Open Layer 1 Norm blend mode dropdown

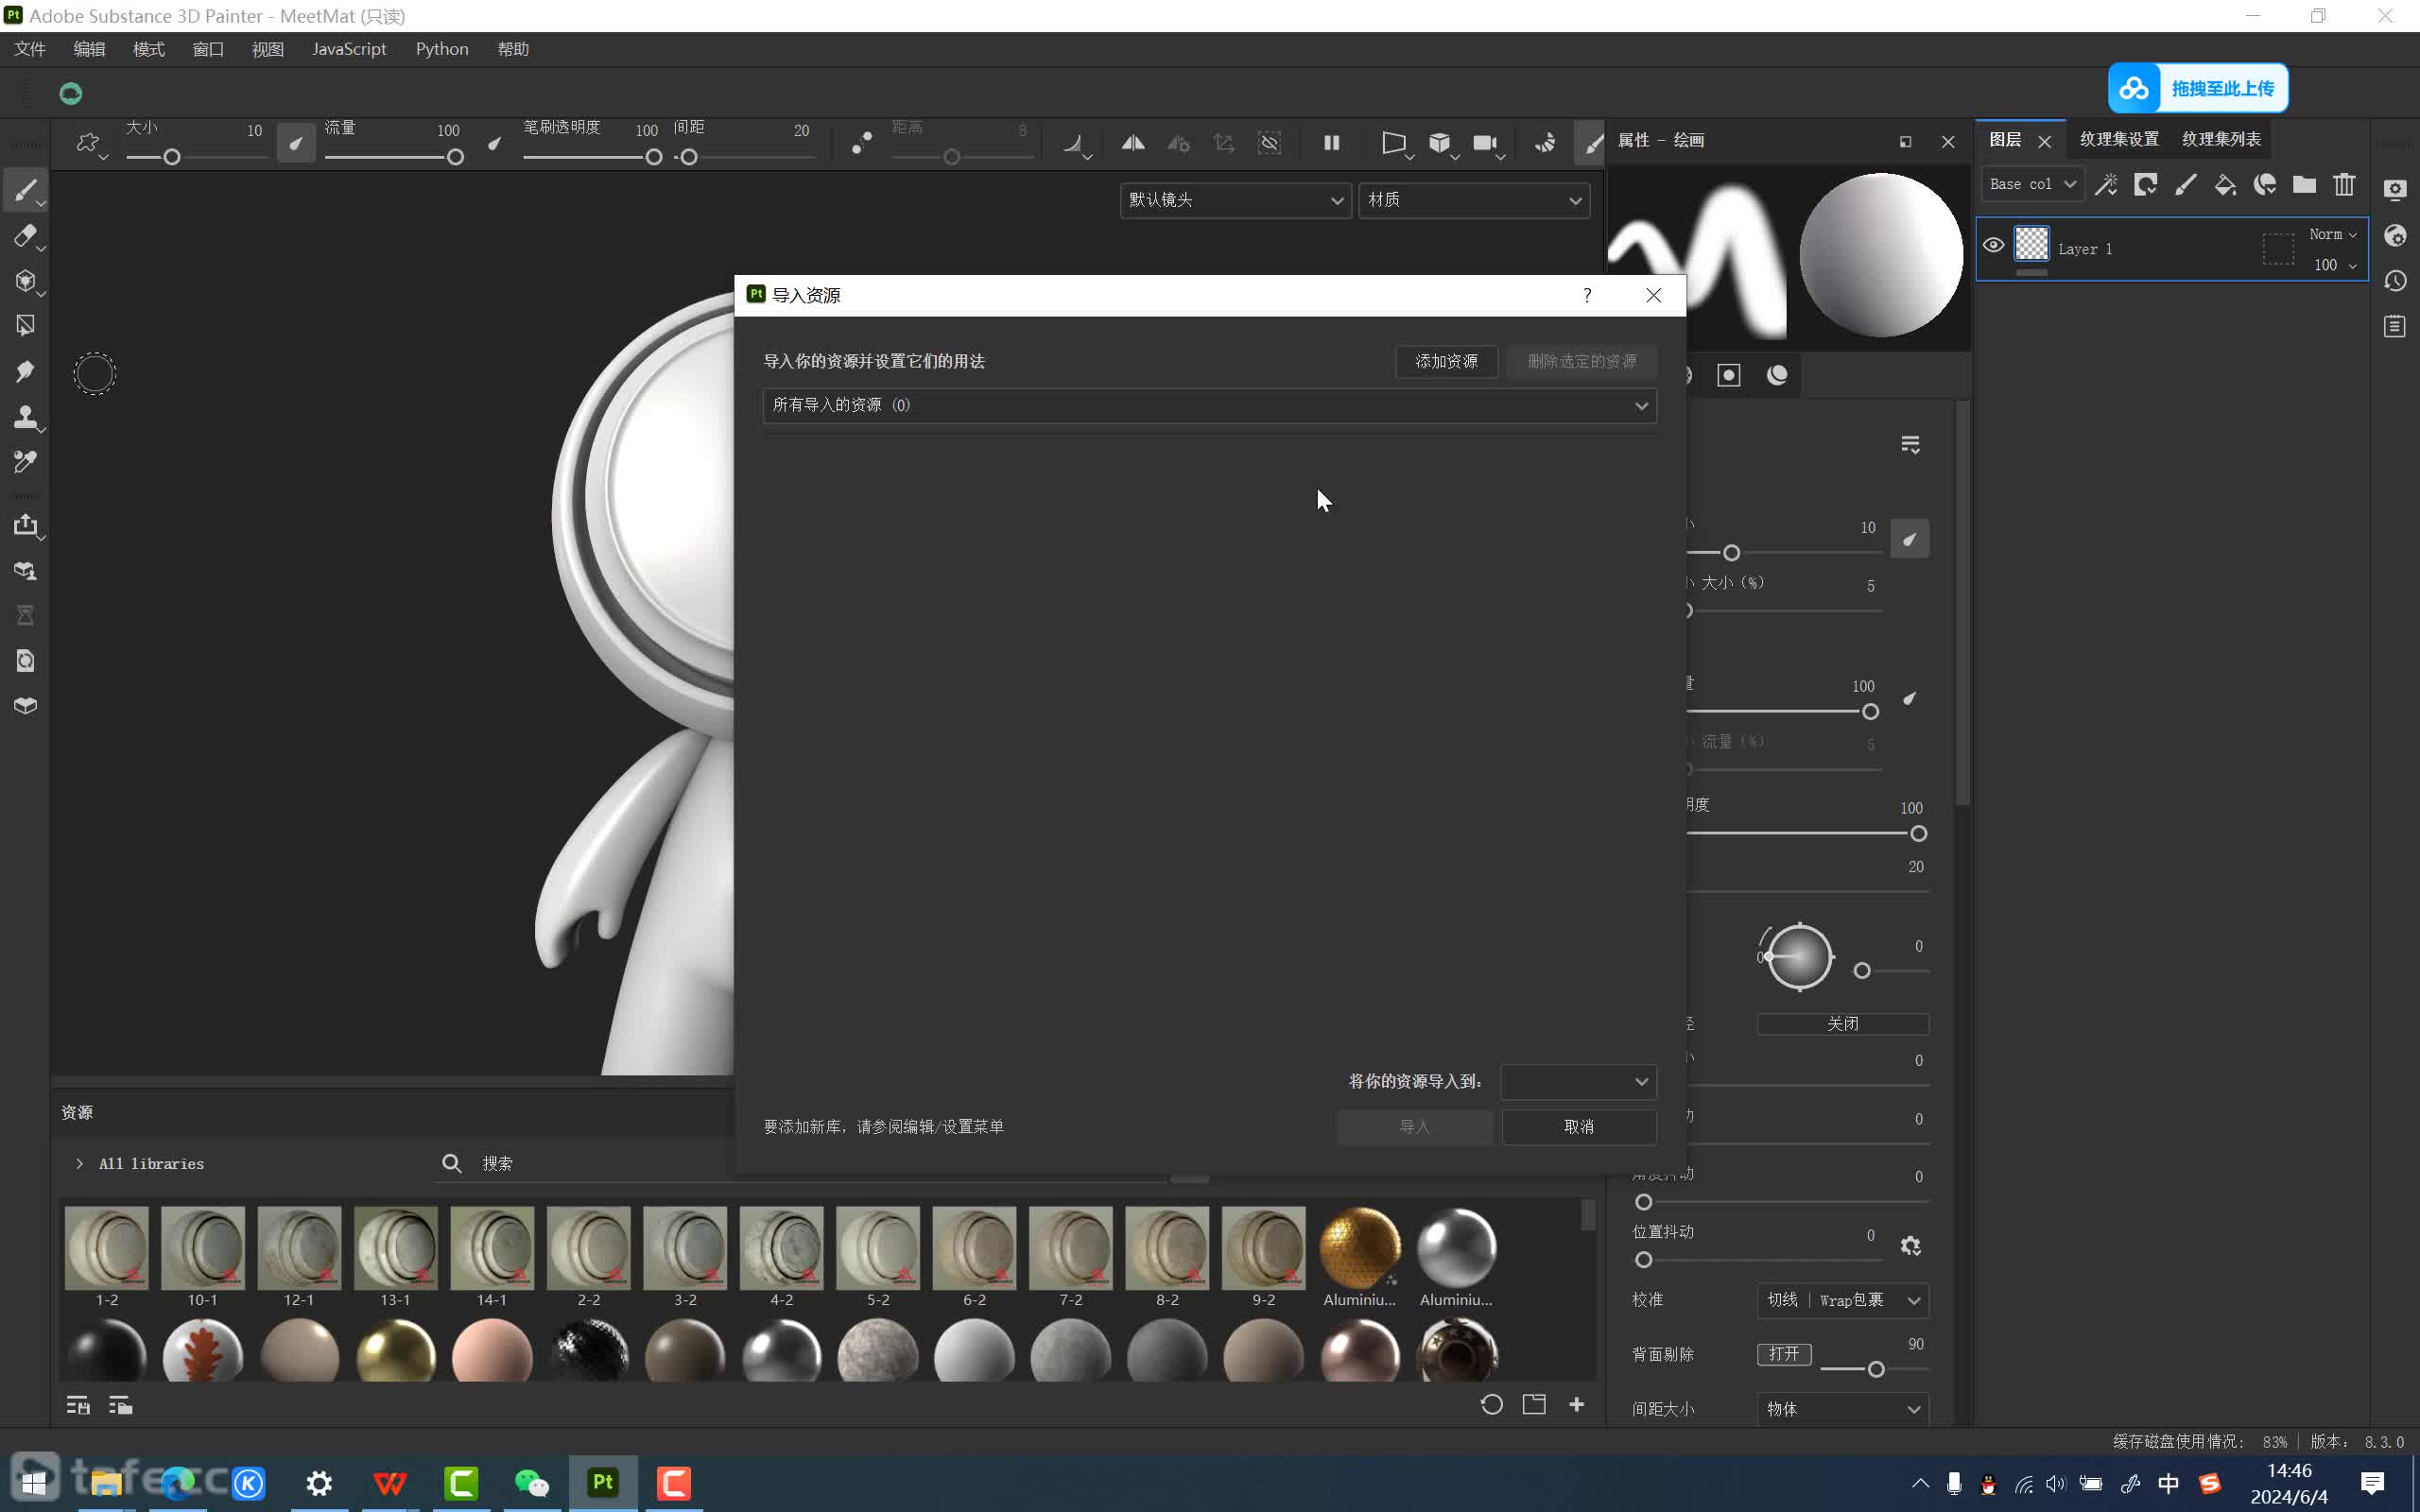(2333, 234)
